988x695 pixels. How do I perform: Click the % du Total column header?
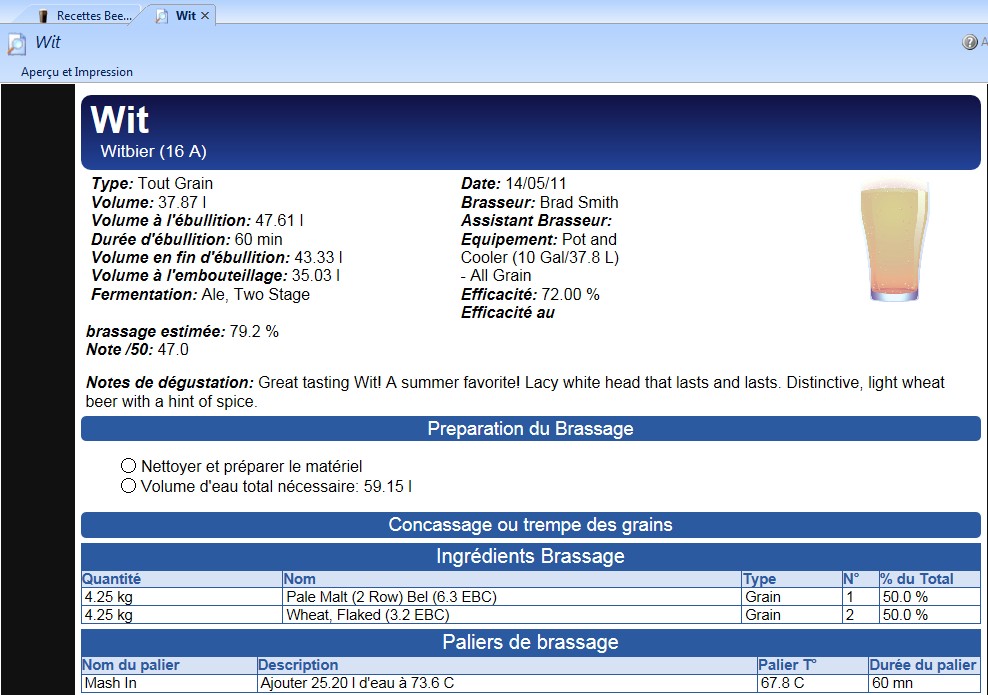pos(916,579)
